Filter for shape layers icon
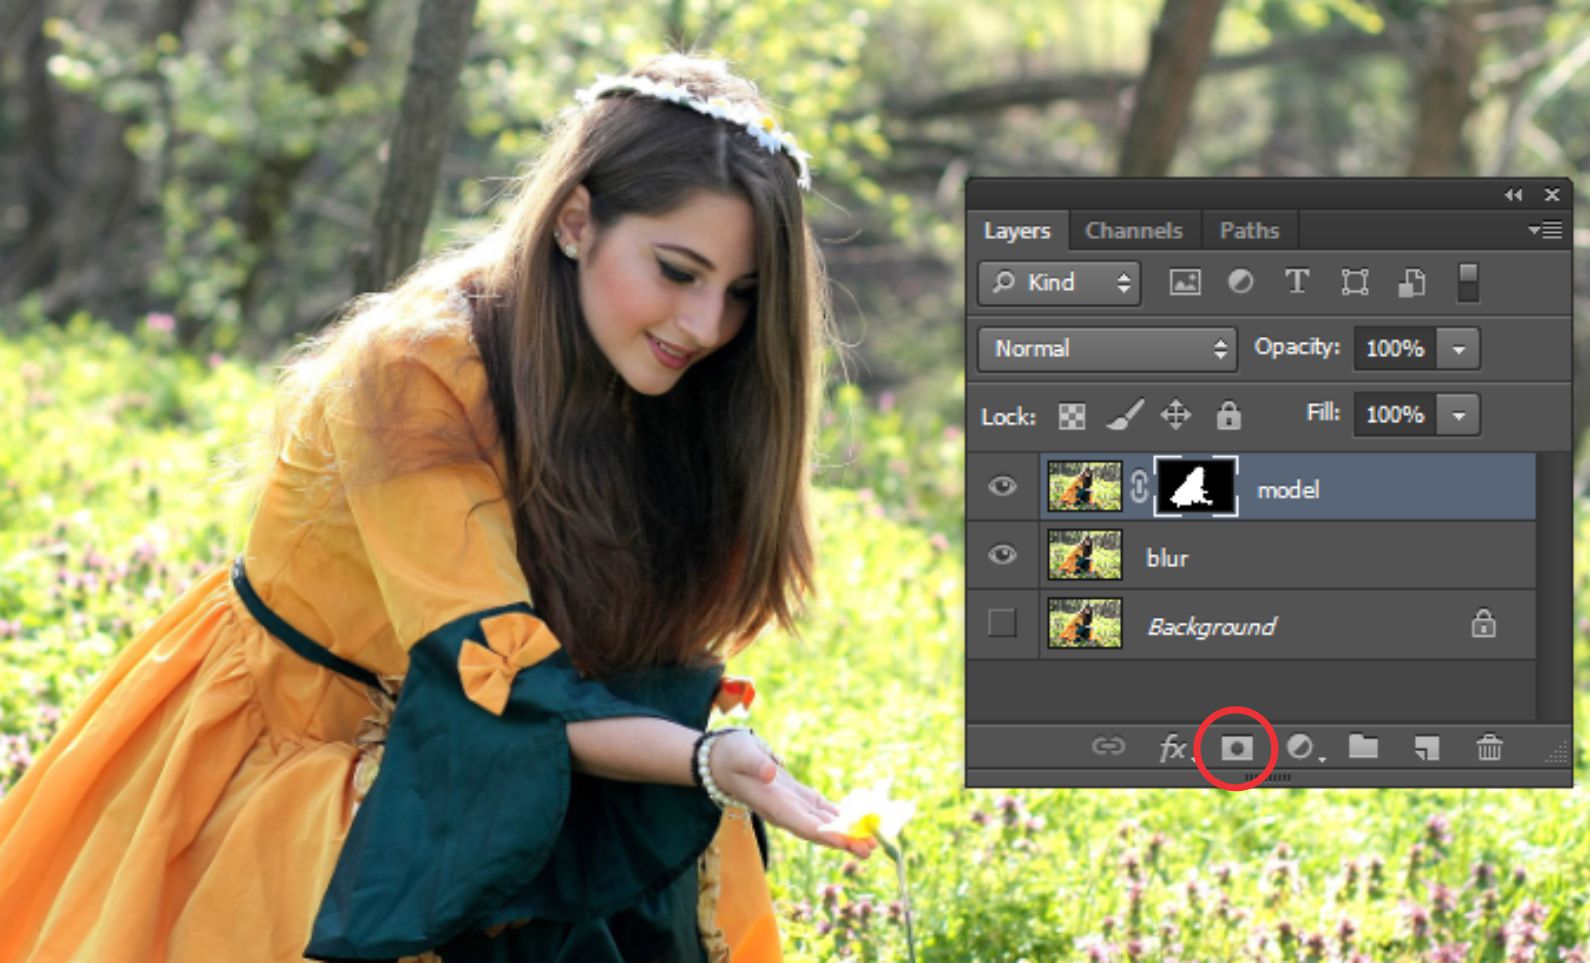The width and height of the screenshot is (1590, 963). point(1355,283)
